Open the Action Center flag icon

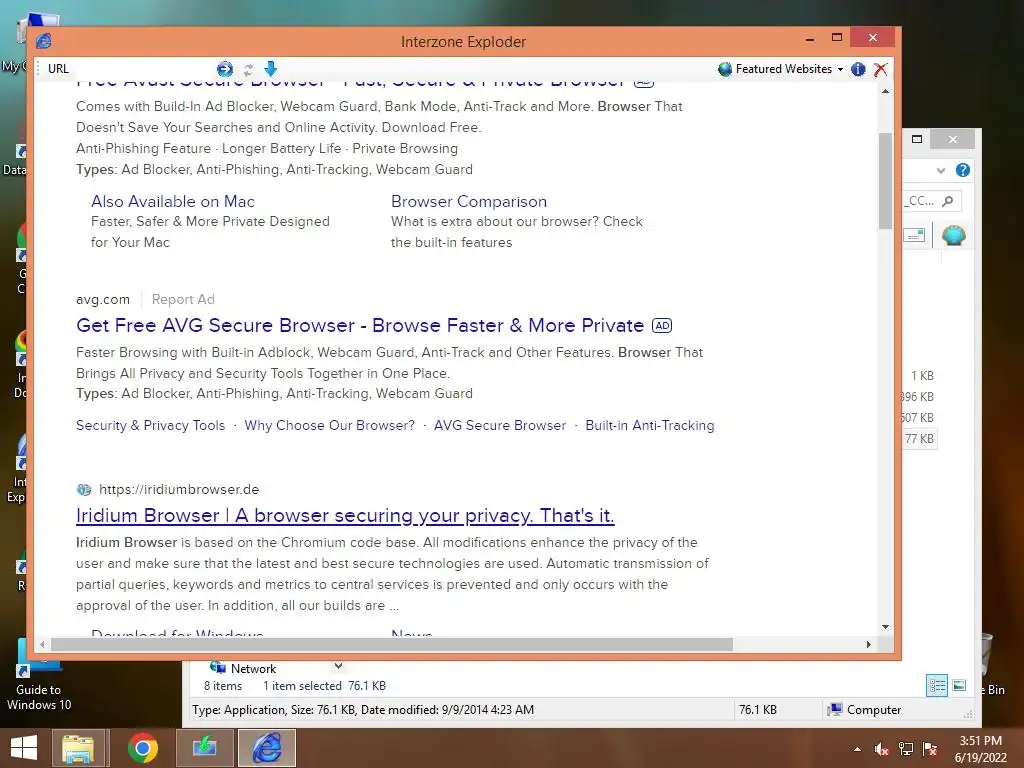tap(930, 749)
